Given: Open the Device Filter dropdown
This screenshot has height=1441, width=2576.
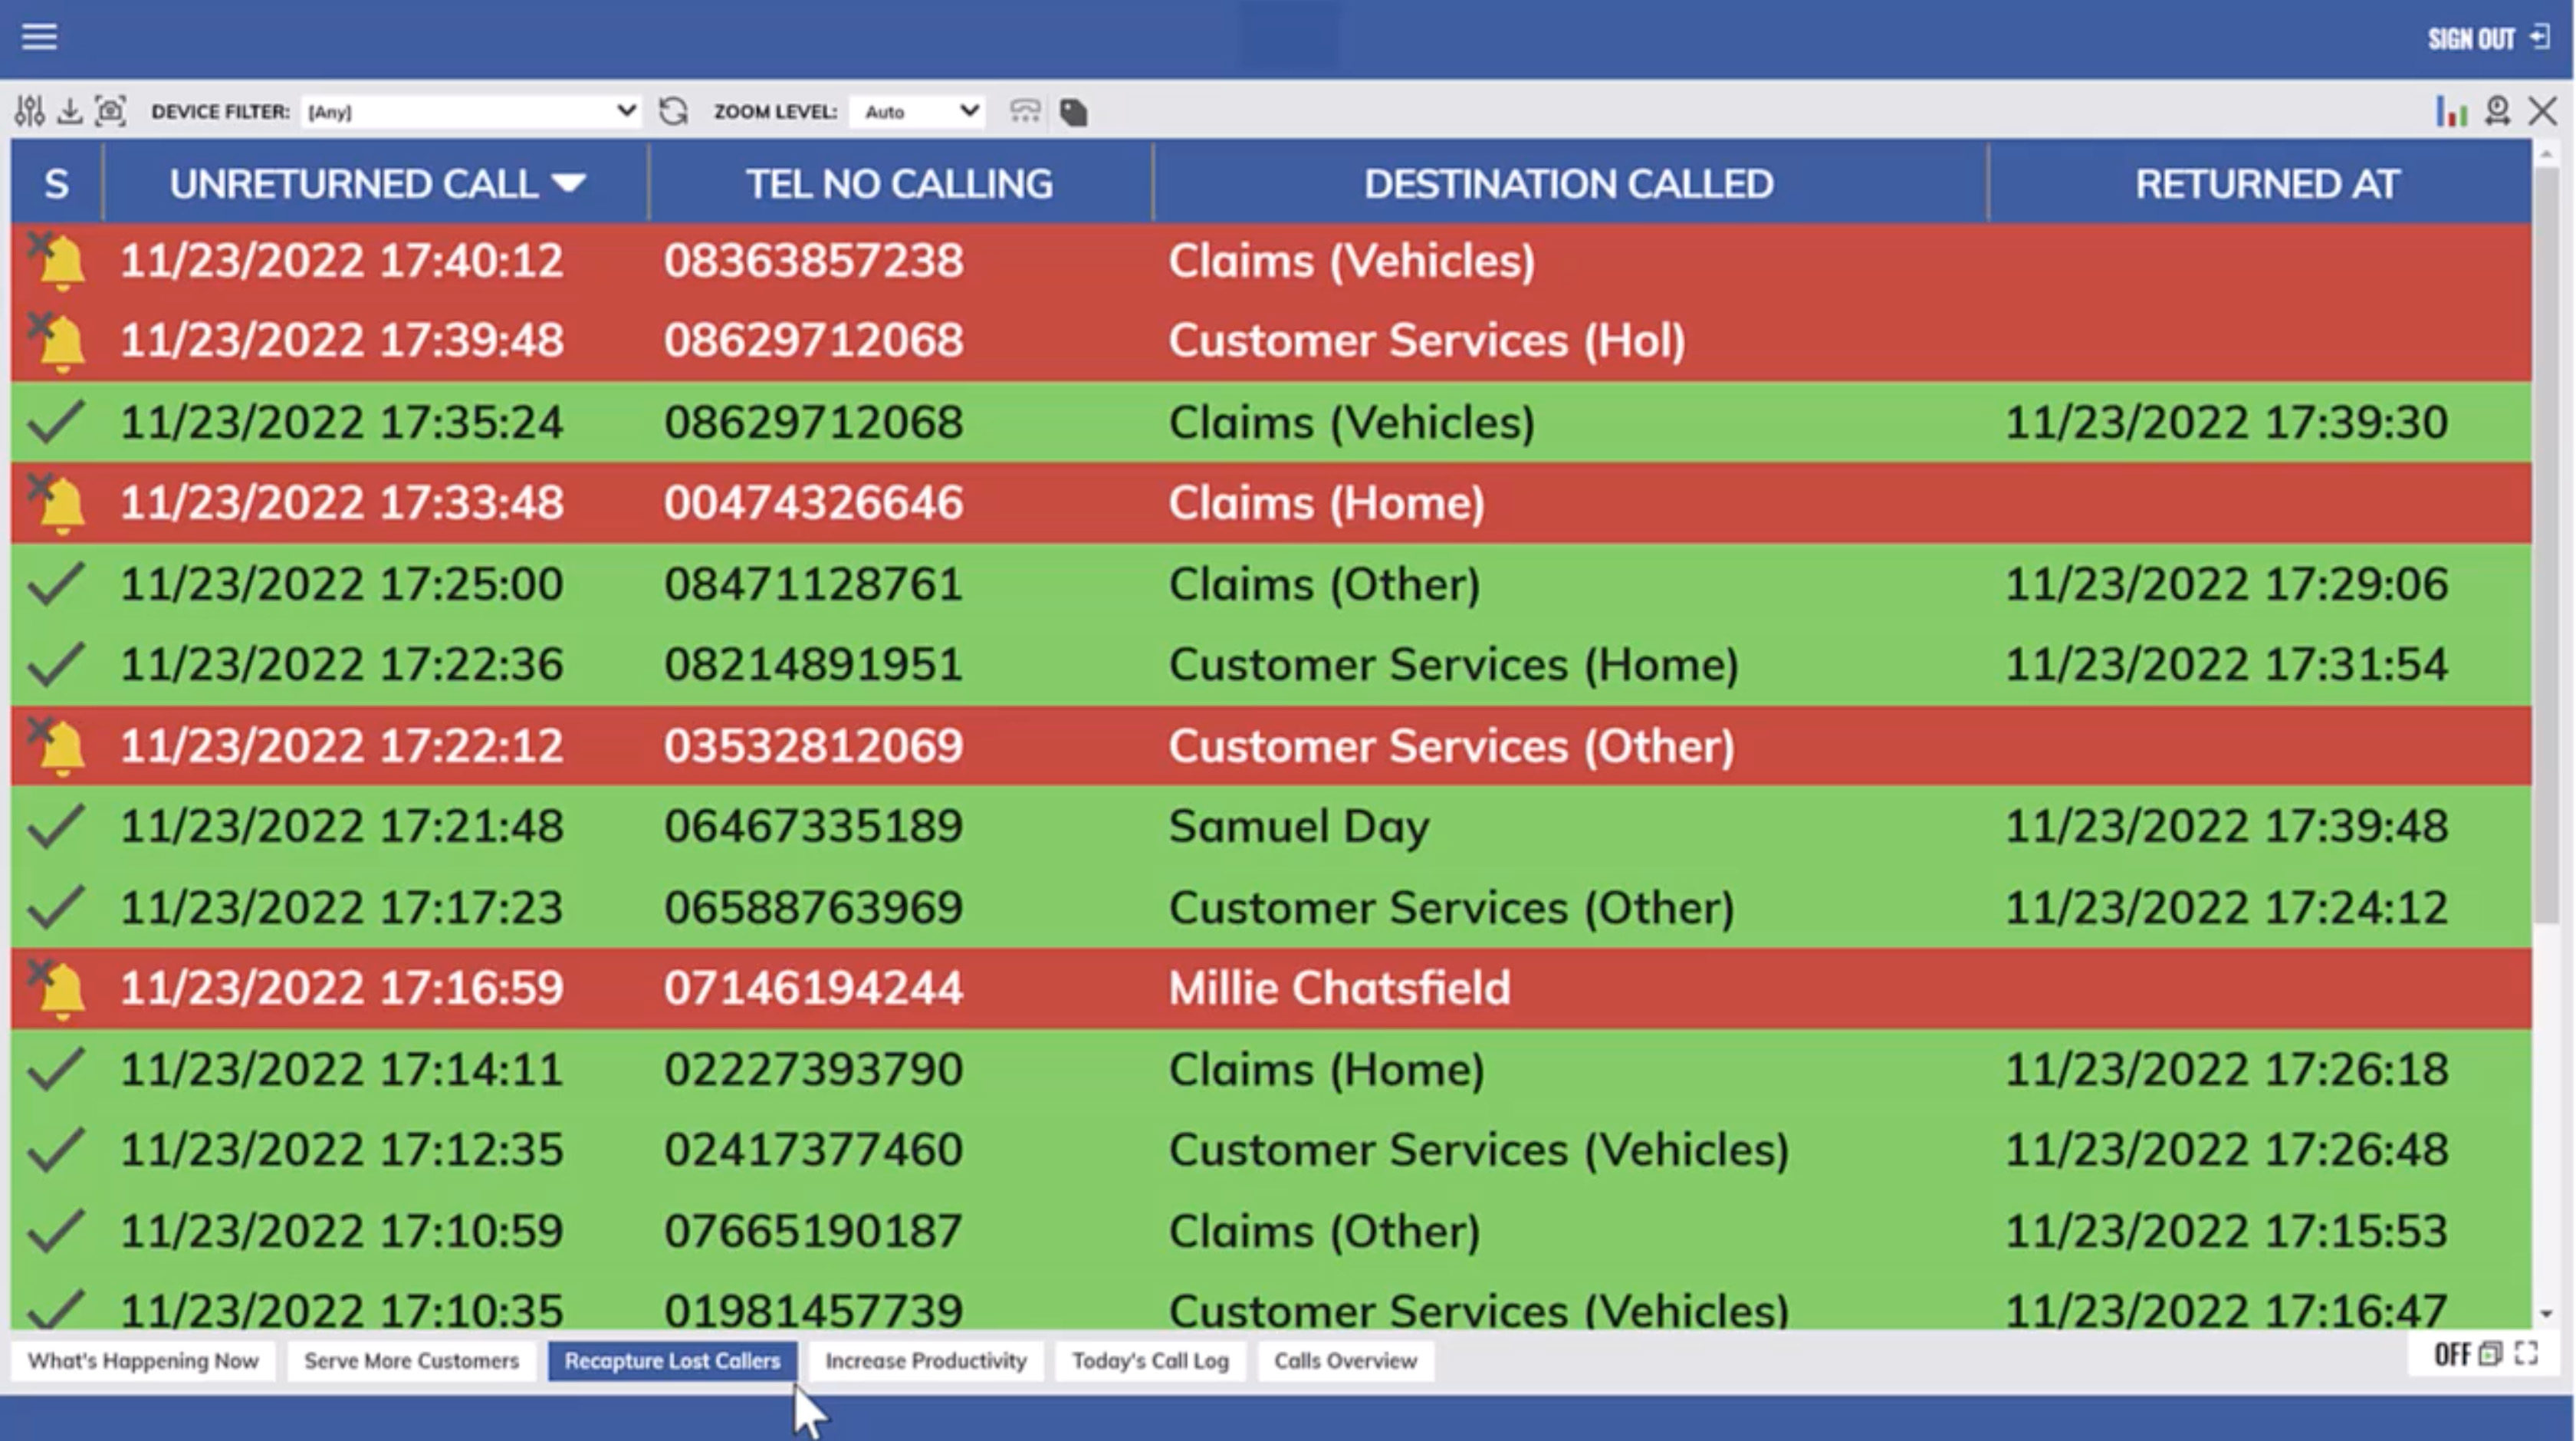Looking at the screenshot, I should tap(470, 111).
